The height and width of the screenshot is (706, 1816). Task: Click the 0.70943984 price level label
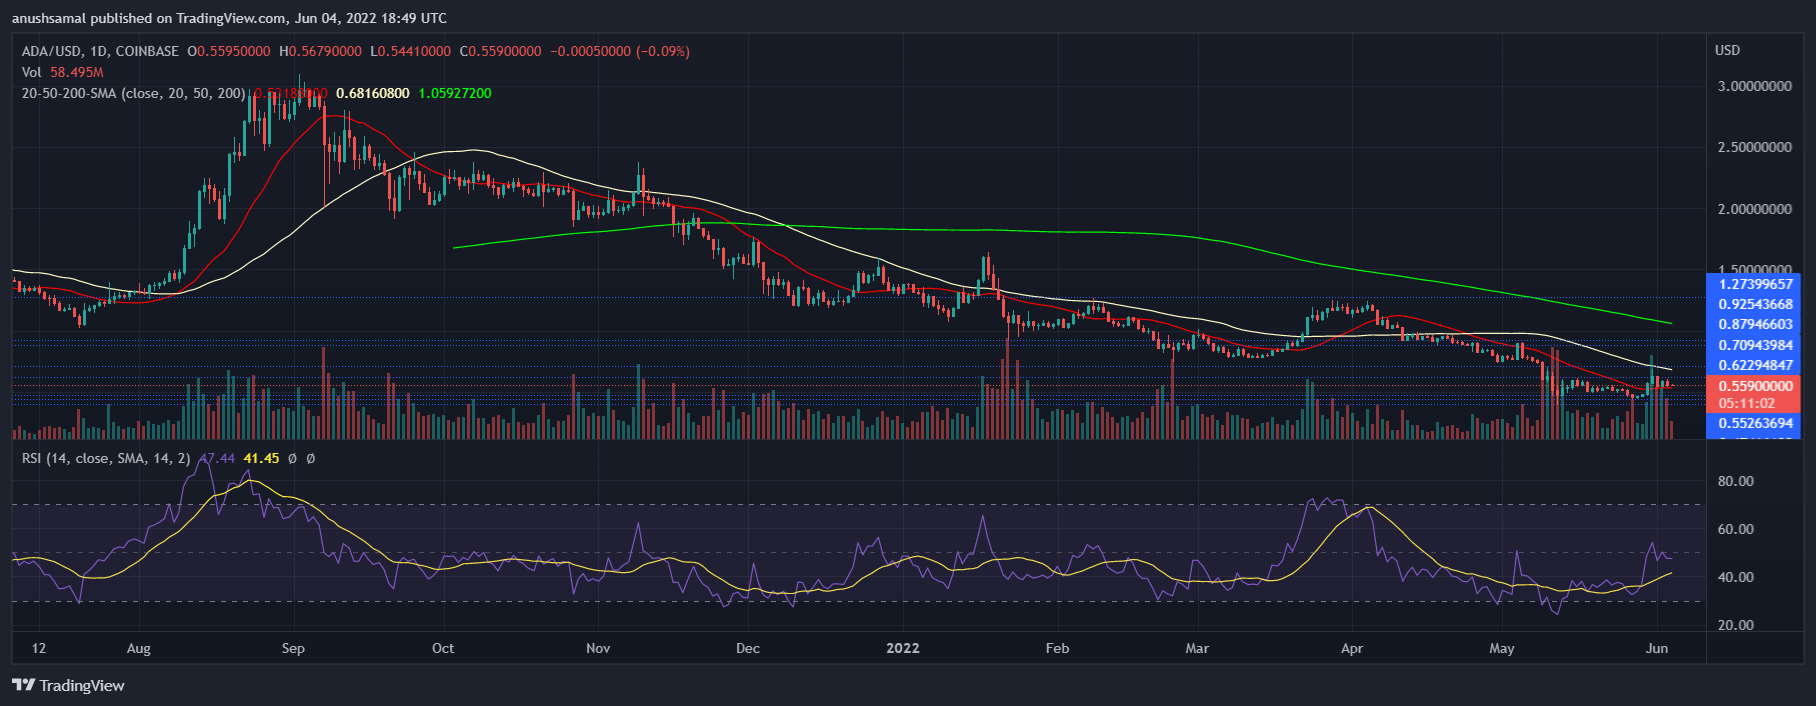1755,345
